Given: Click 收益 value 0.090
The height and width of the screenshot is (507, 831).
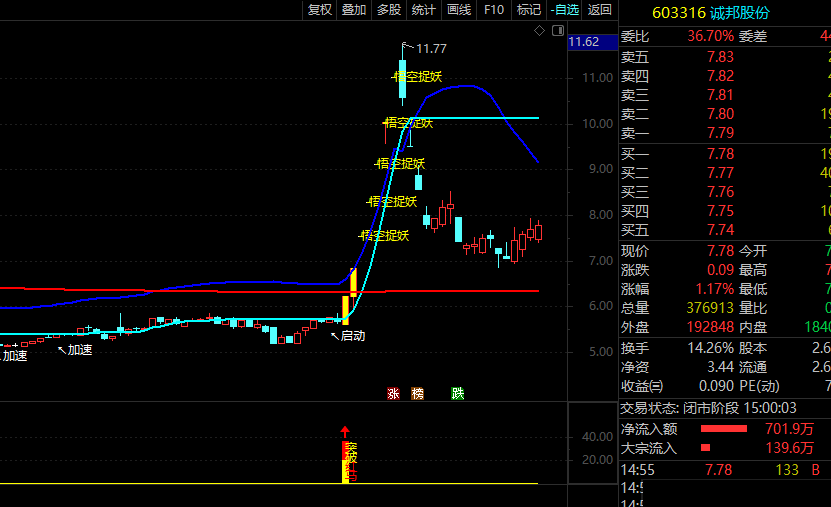Looking at the screenshot, I should [717, 386].
